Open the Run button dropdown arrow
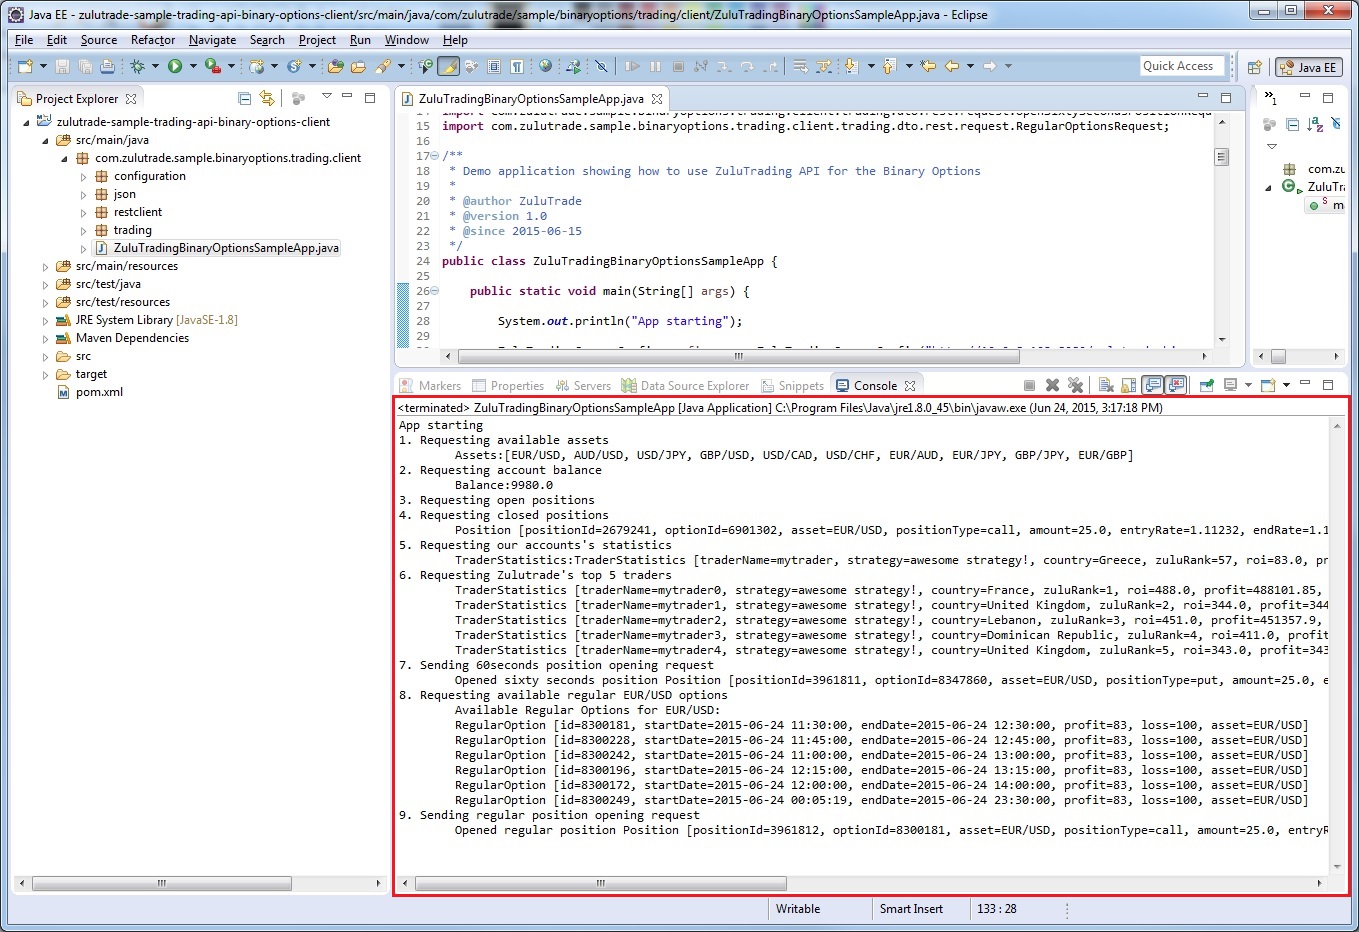The image size is (1359, 932). 192,67
